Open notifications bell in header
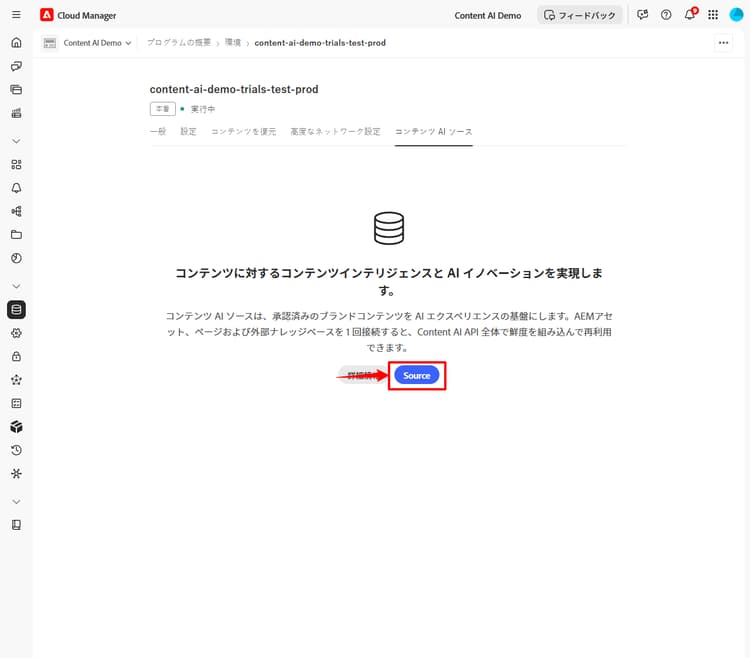Image resolution: width=750 pixels, height=658 pixels. 690,14
